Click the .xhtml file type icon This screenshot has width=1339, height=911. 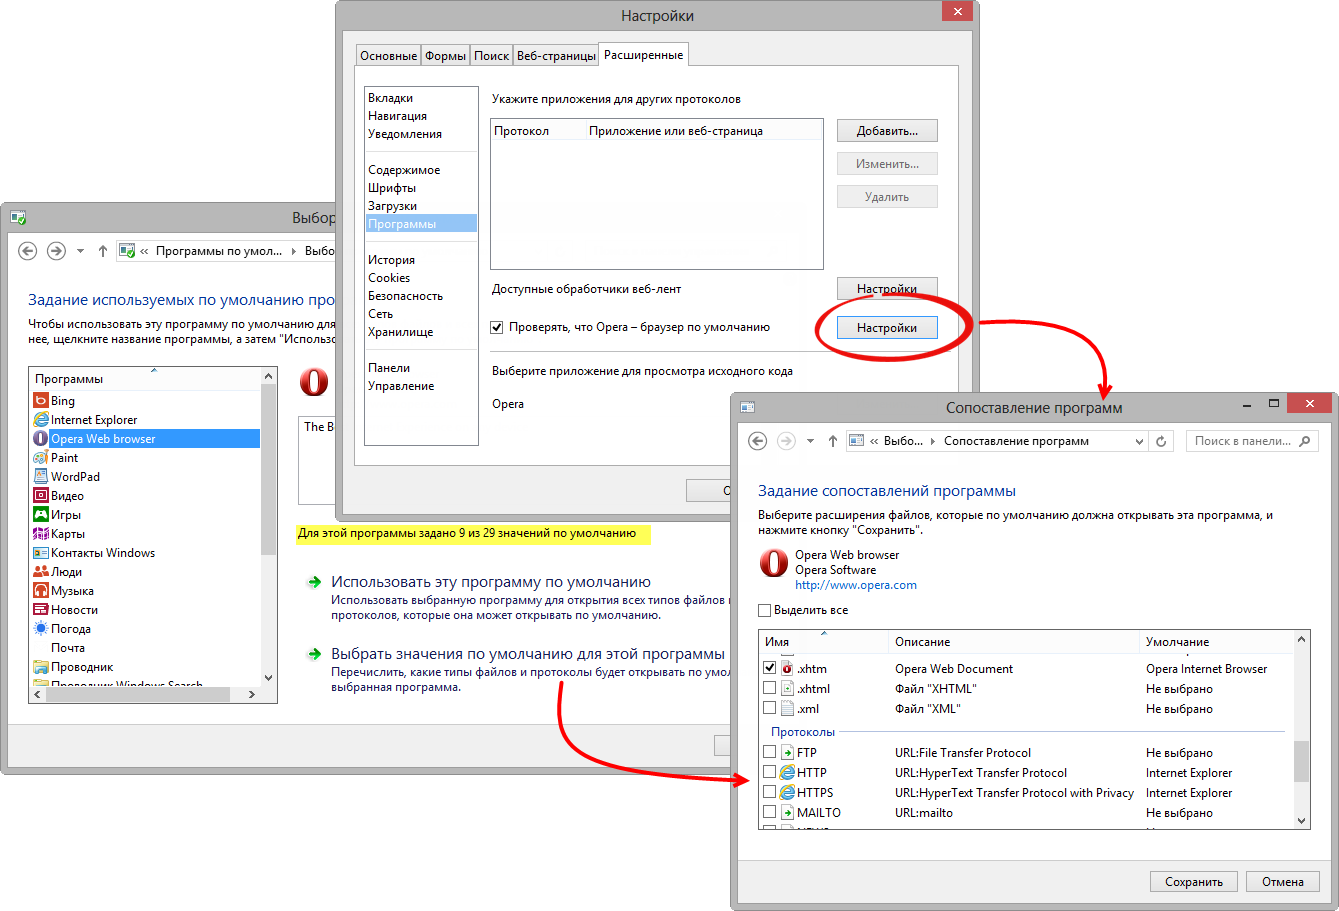787,689
